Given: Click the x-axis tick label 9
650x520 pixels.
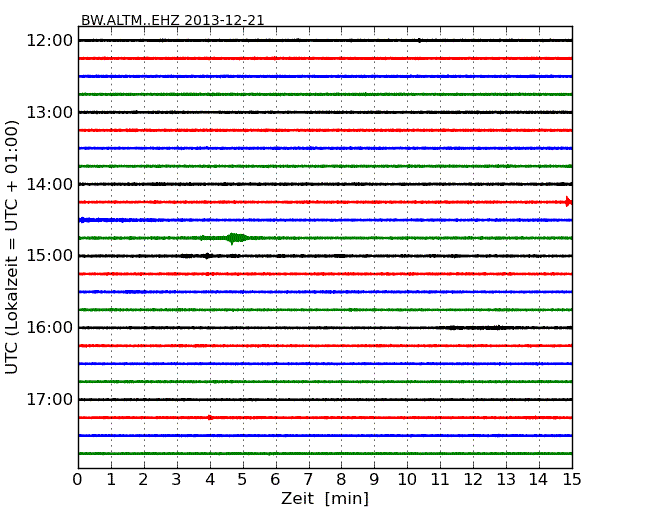Looking at the screenshot, I should coord(374,480).
